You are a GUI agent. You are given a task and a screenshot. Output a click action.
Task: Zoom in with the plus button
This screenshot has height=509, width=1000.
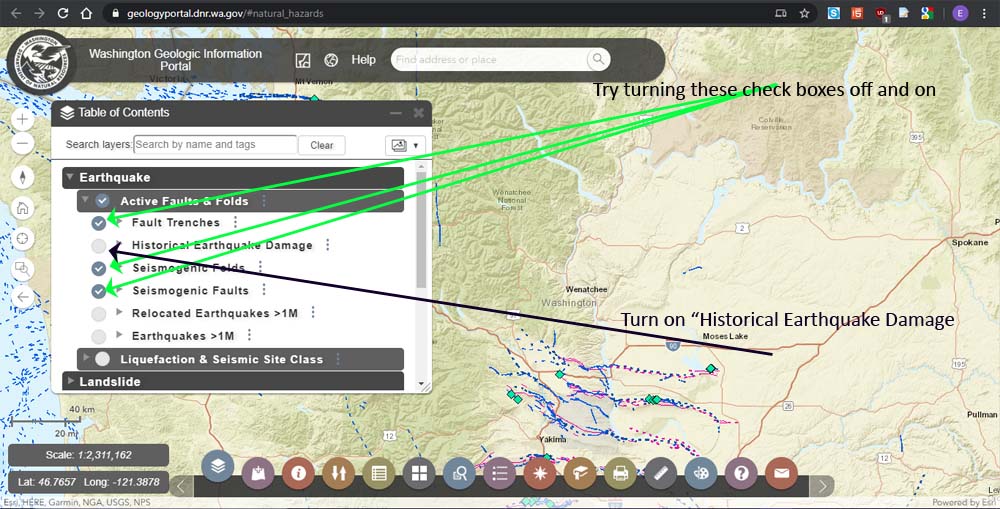click(x=23, y=119)
